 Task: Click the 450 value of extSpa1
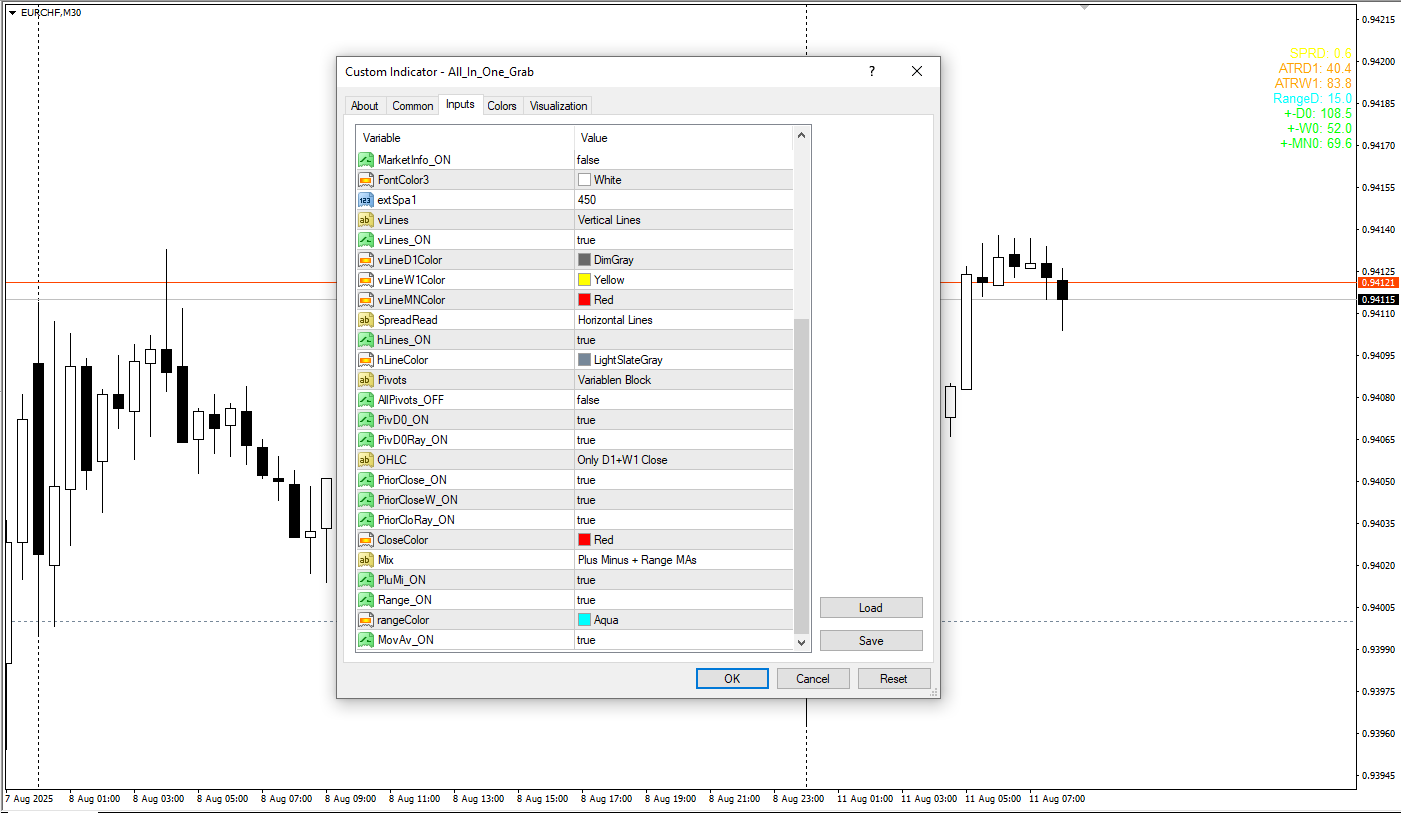tap(586, 200)
